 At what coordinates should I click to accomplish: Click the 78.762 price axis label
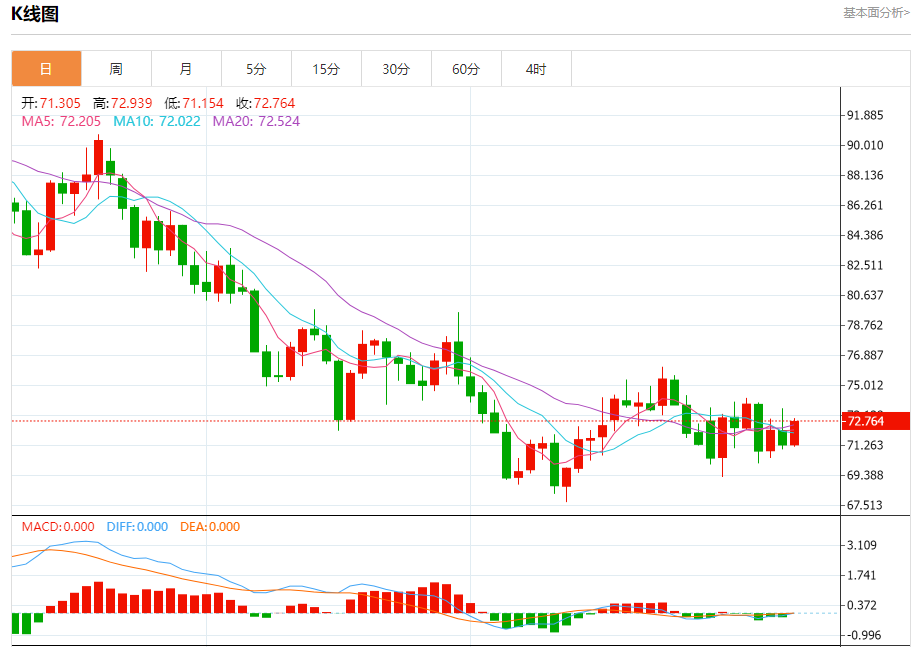865,325
